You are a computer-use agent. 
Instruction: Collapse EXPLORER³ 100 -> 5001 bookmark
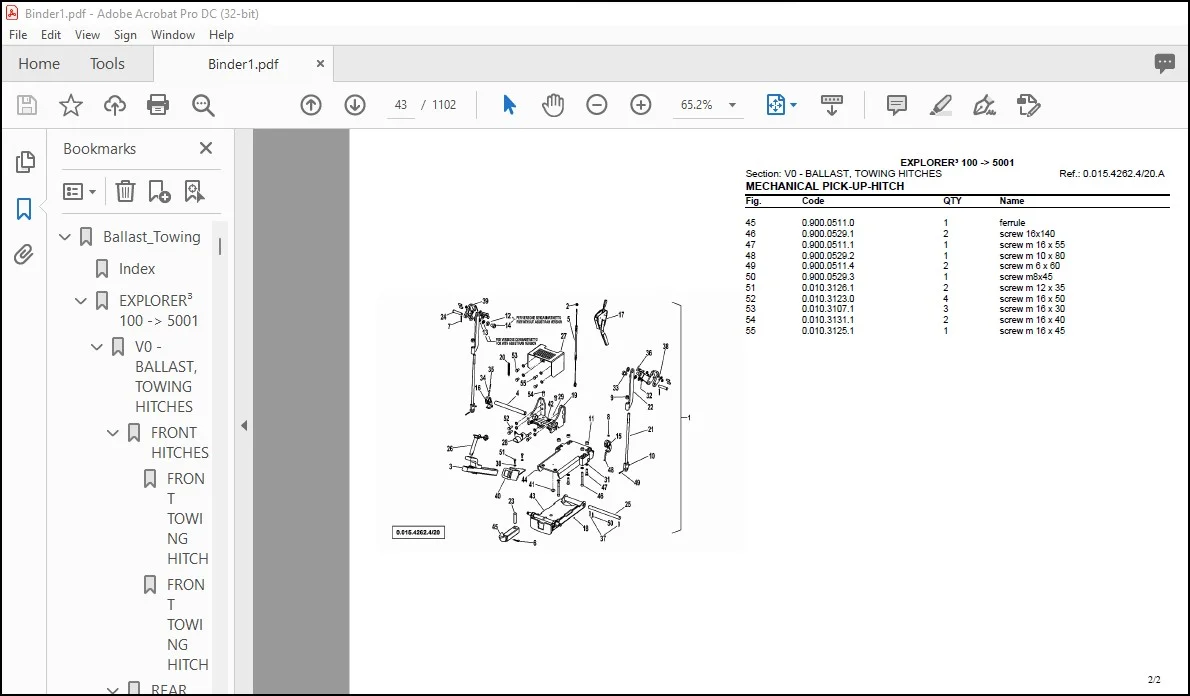(x=81, y=301)
